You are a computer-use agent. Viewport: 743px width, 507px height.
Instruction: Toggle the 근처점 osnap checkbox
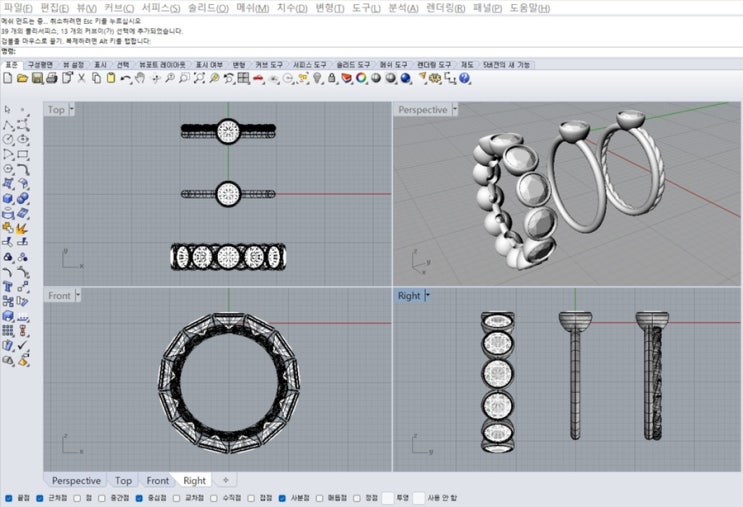coord(40,498)
